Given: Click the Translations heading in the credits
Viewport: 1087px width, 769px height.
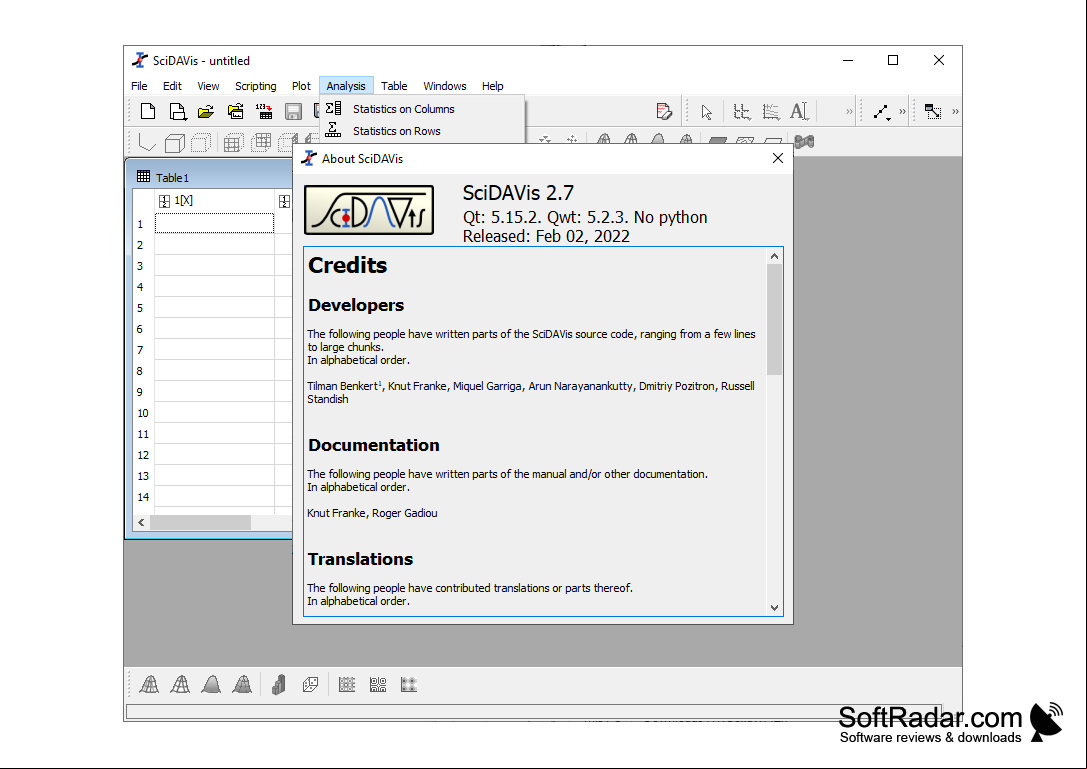Looking at the screenshot, I should point(360,559).
